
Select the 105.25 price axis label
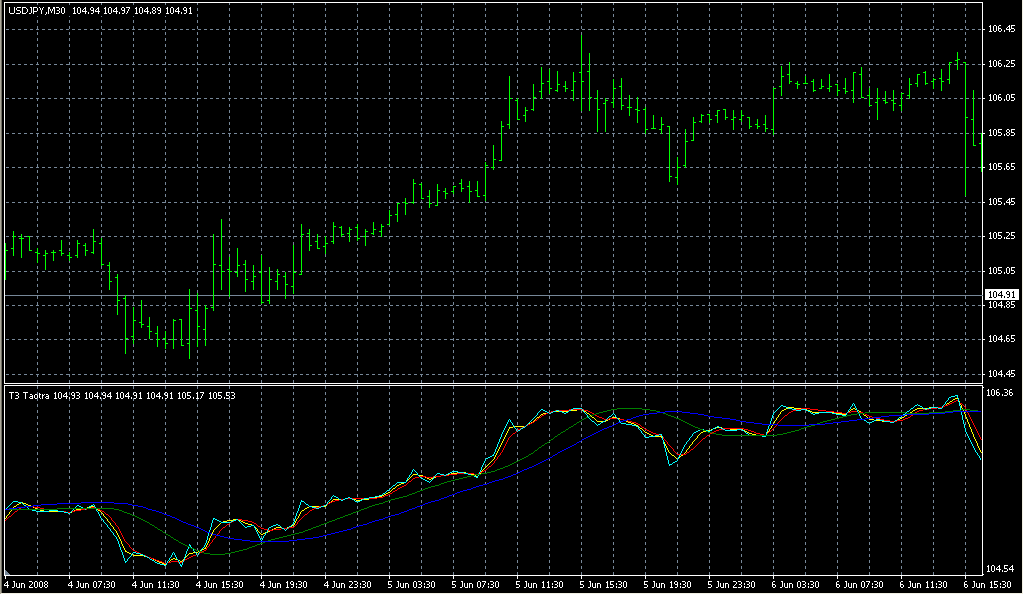[x=1001, y=236]
